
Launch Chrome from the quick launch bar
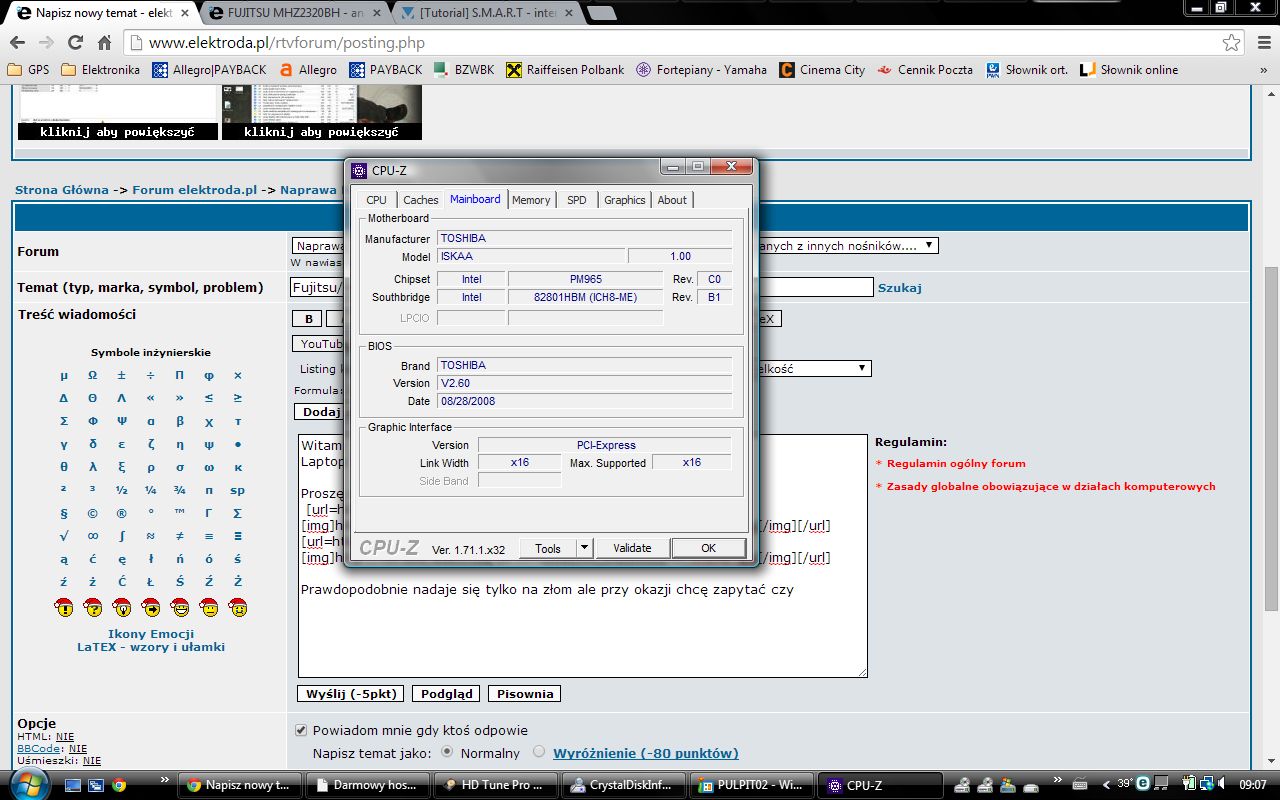point(119,786)
